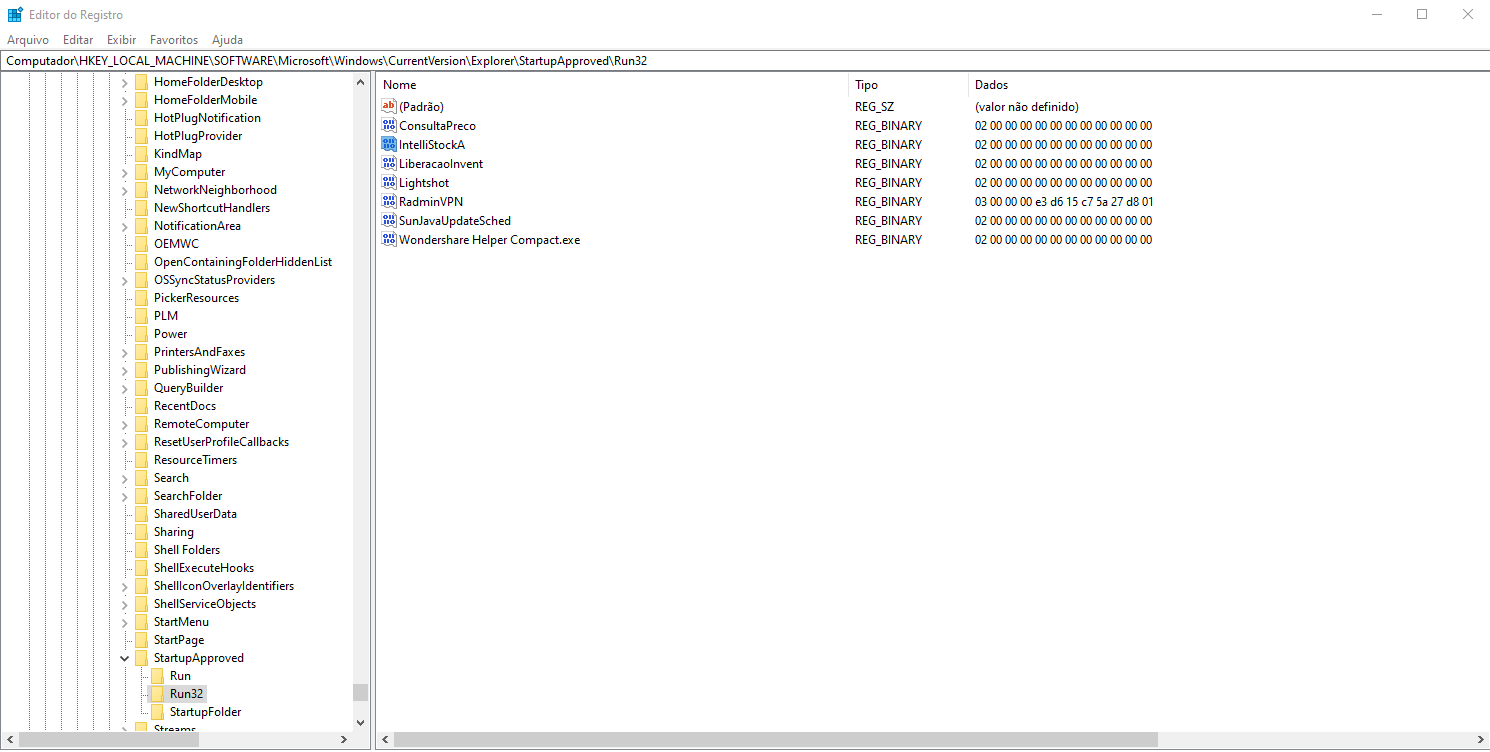Viewport: 1490px width, 752px height.
Task: Click values pane scroll right arrow
Action: click(1480, 740)
